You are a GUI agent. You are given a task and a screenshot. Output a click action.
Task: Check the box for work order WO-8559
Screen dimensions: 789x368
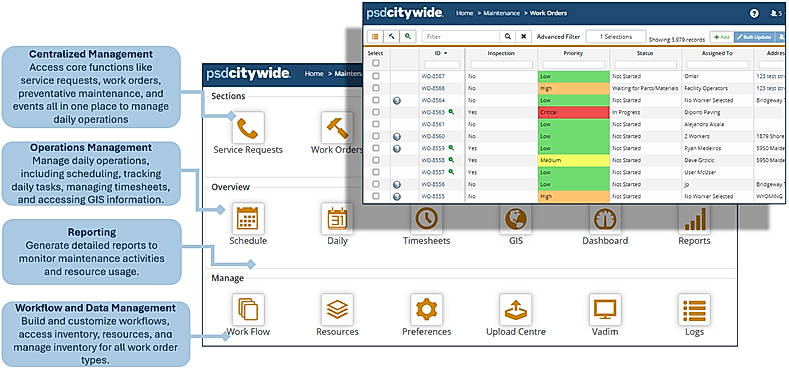tap(375, 148)
